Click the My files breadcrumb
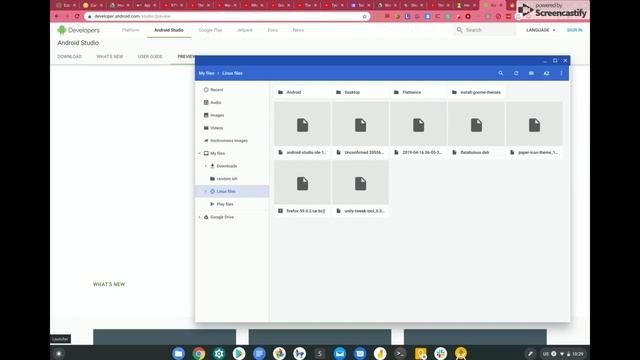This screenshot has width=640, height=360. click(207, 73)
